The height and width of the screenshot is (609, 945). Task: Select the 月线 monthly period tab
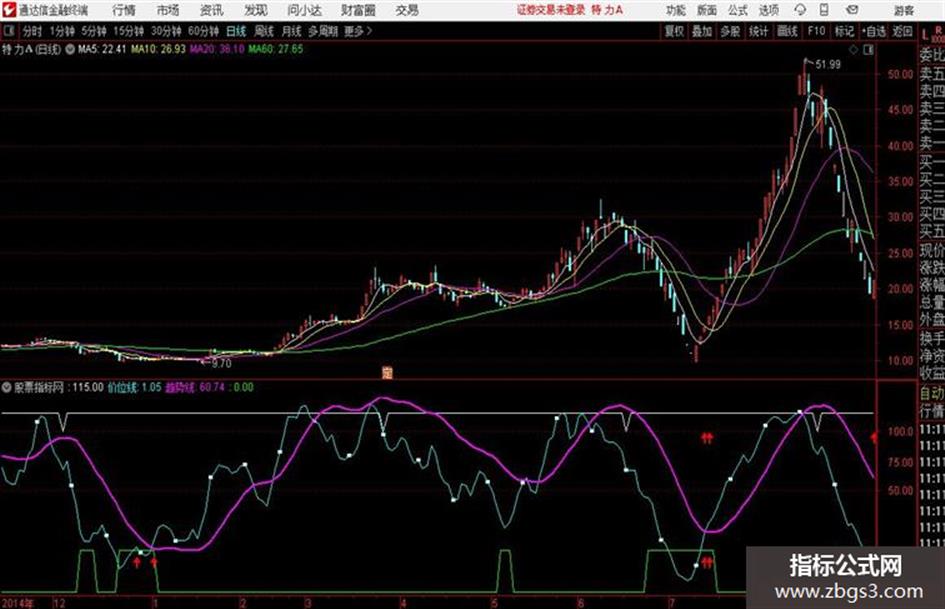click(x=291, y=31)
